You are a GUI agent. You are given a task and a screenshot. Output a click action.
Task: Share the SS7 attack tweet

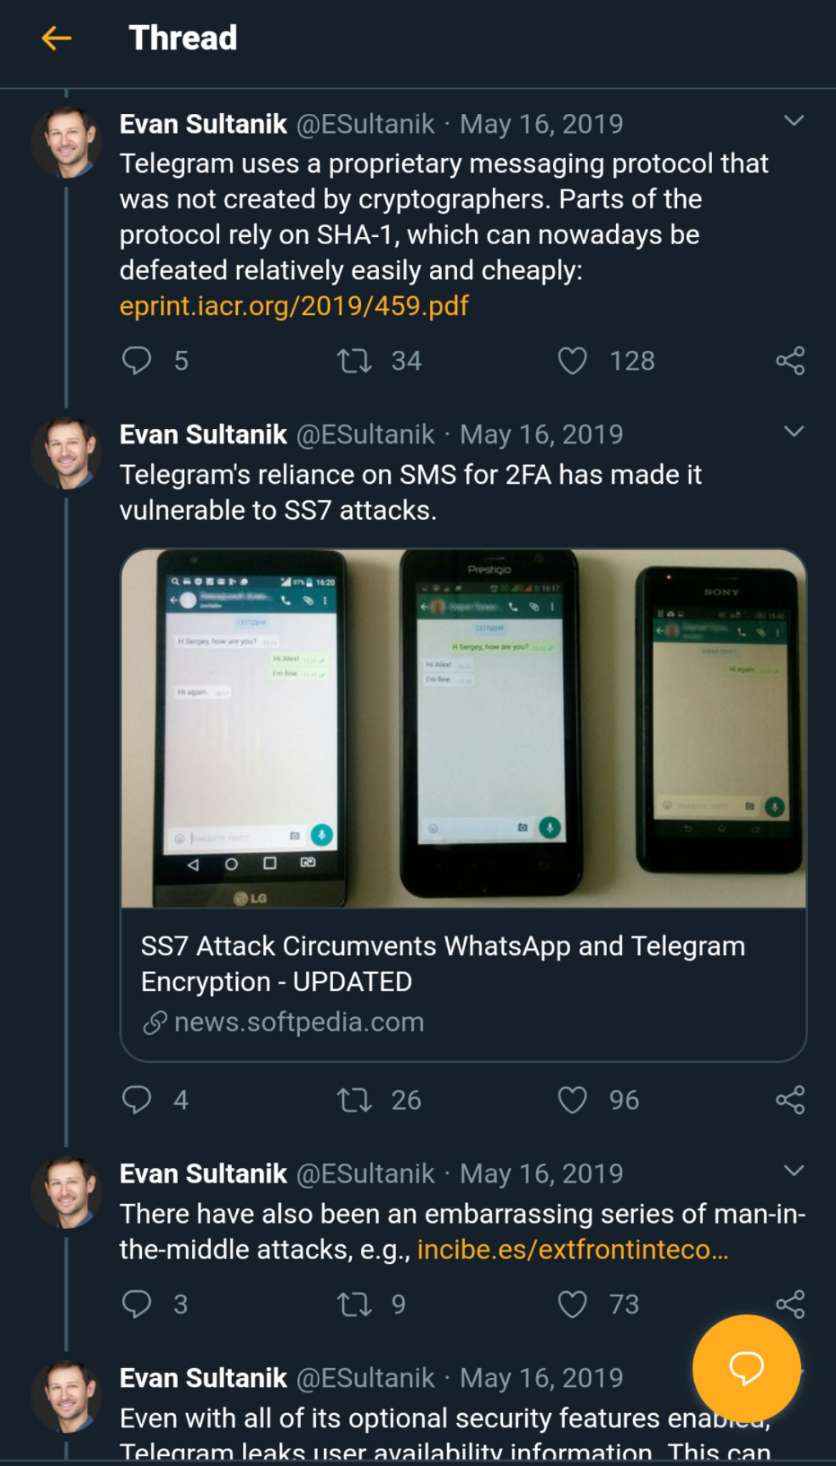(x=789, y=1100)
